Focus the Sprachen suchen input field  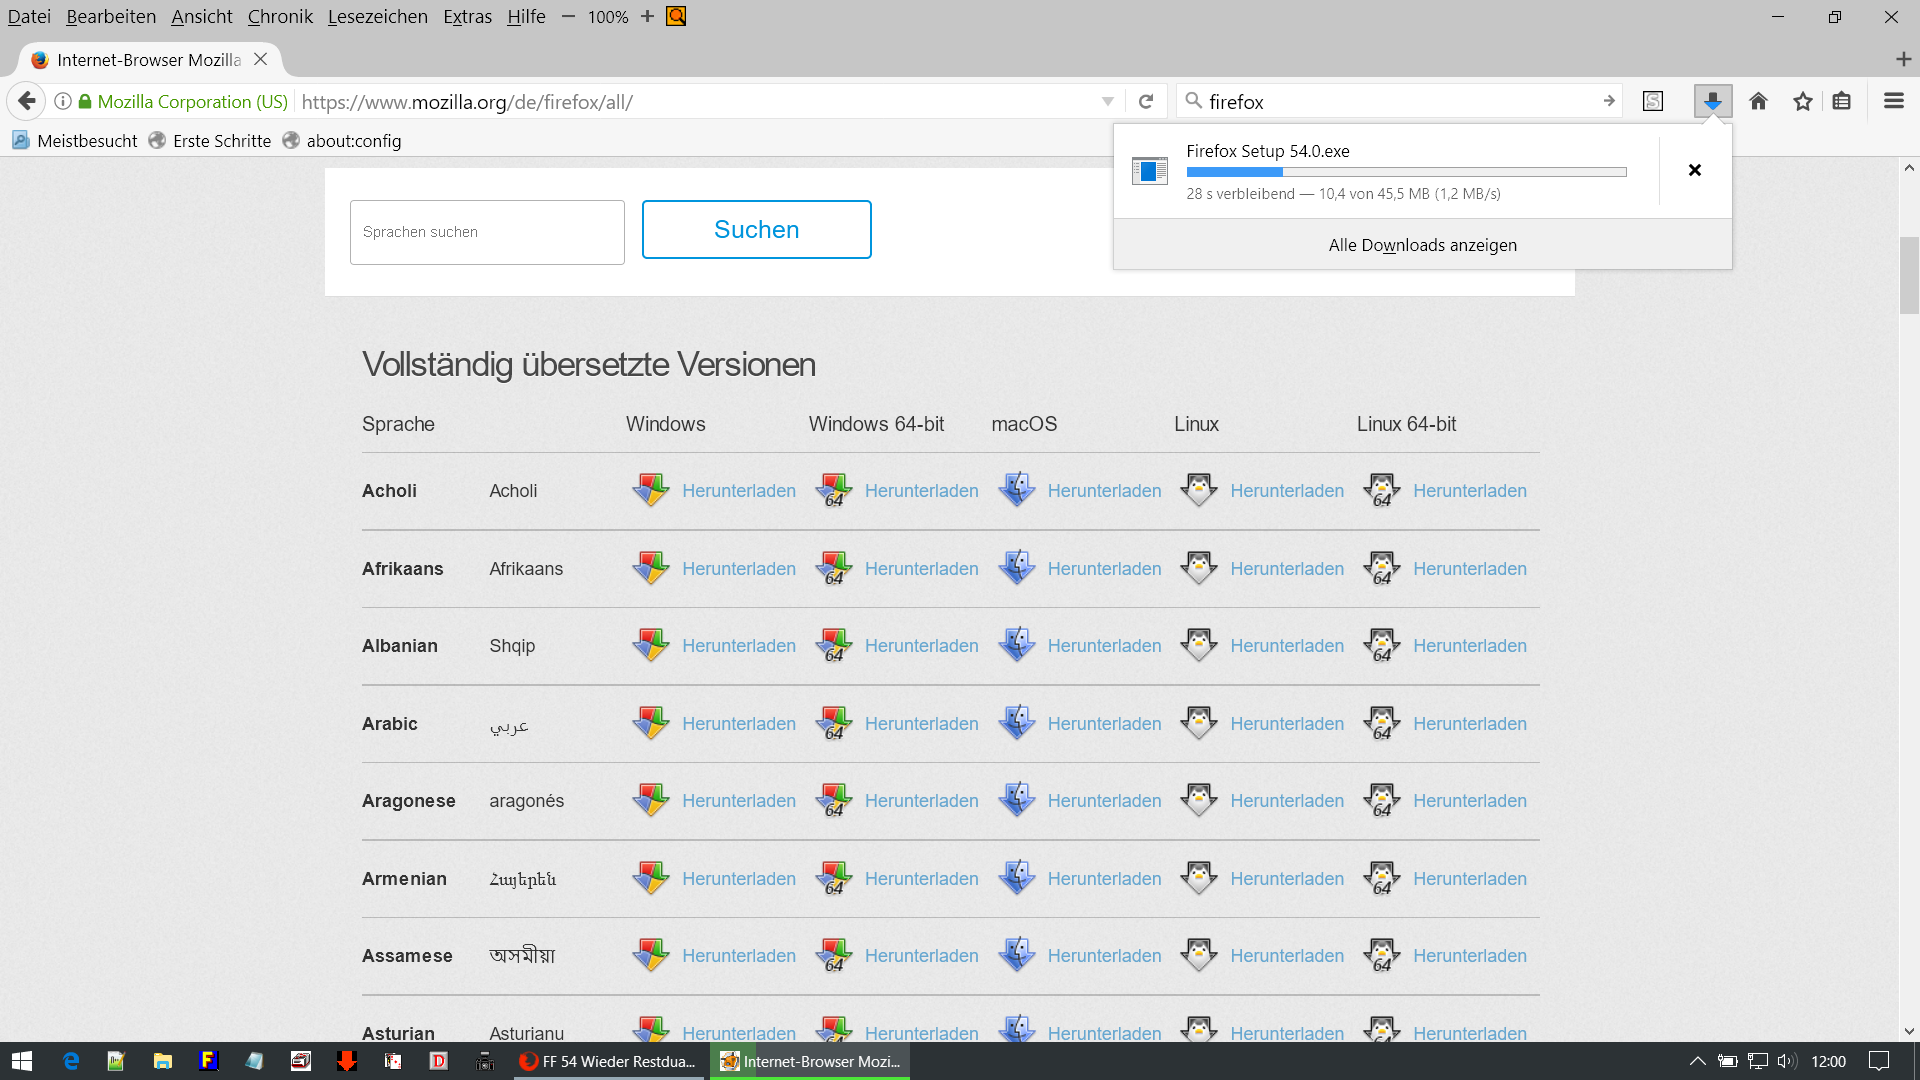487,232
